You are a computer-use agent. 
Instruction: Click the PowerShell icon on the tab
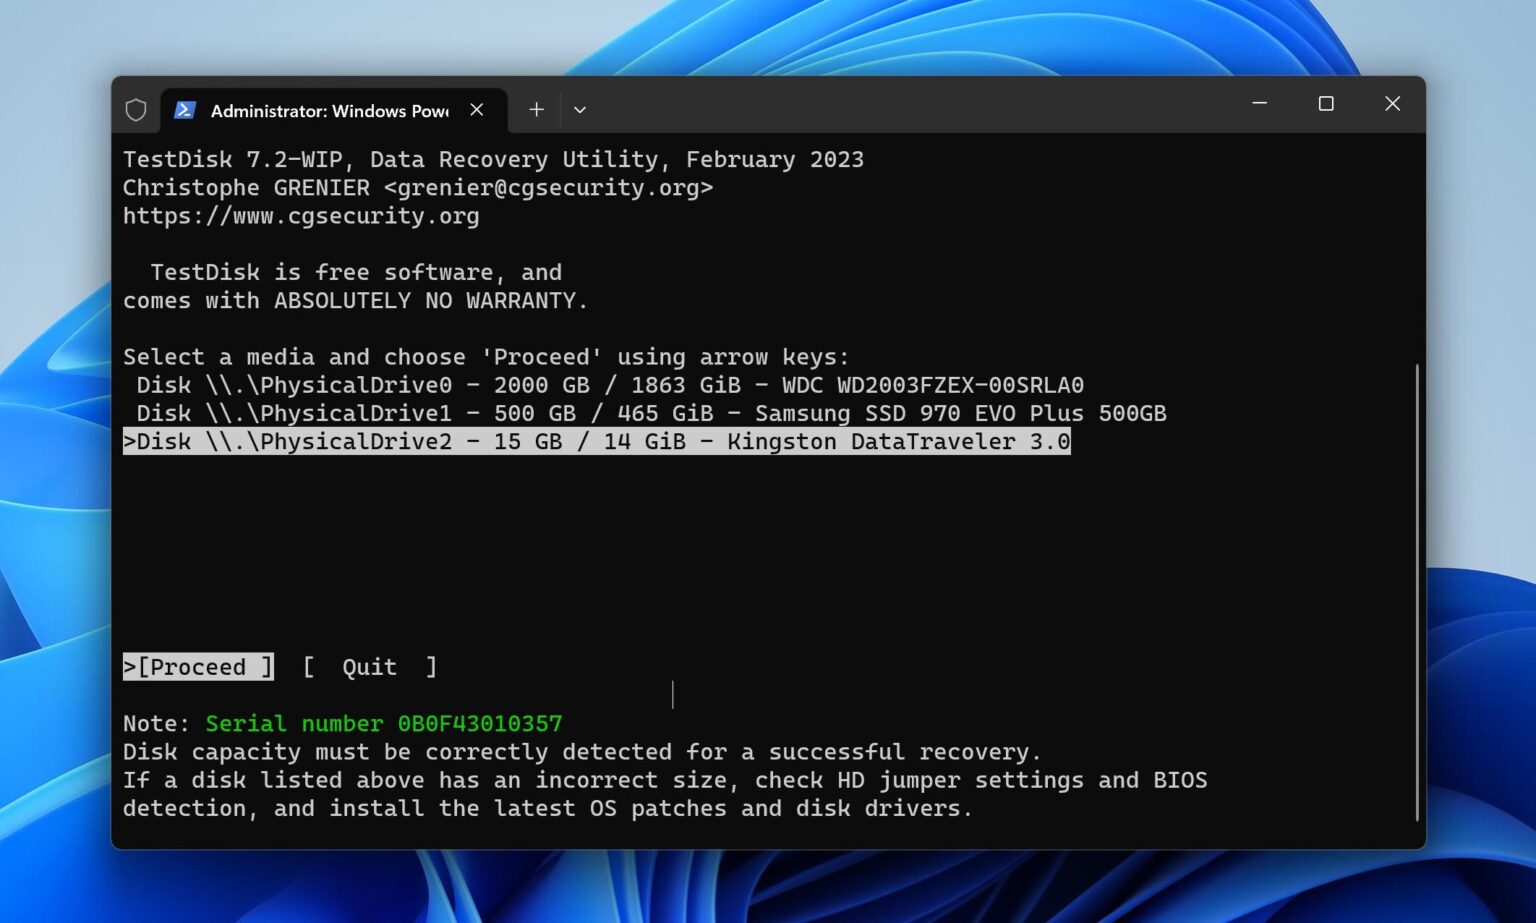184,110
